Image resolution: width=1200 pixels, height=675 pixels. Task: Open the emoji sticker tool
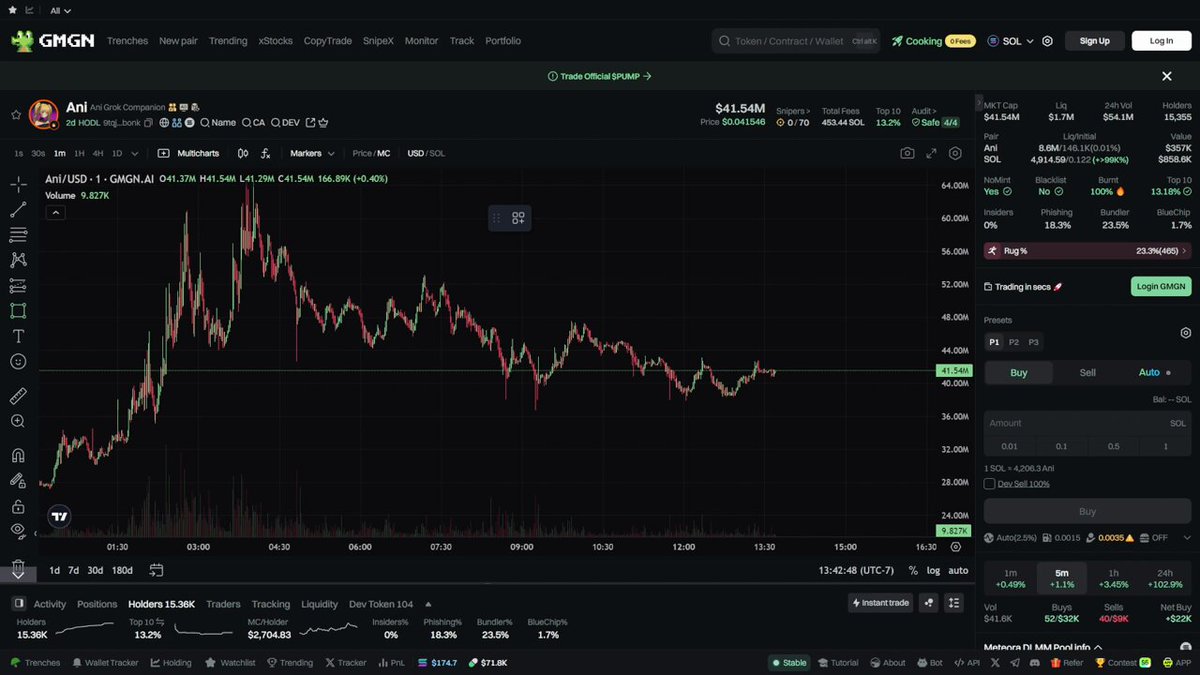click(x=18, y=361)
